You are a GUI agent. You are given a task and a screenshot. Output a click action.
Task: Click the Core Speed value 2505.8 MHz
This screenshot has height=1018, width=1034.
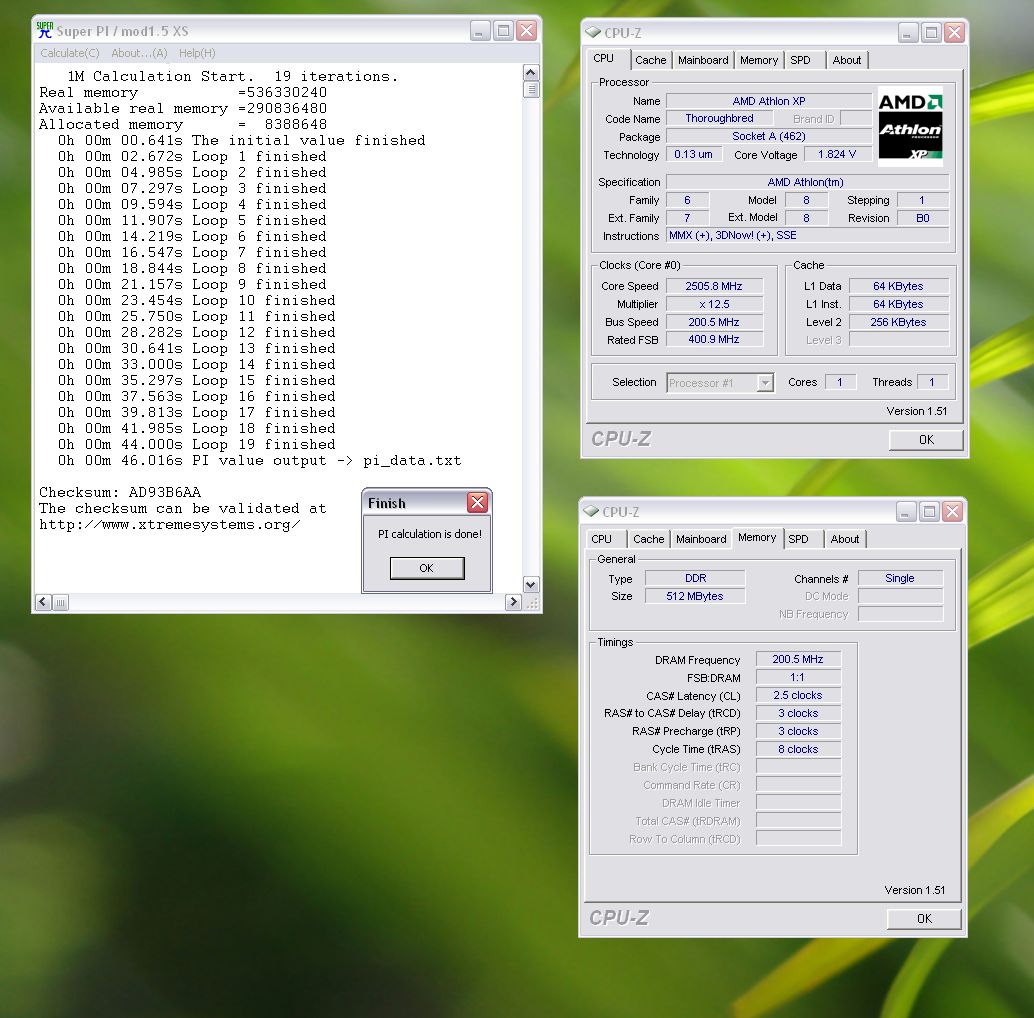tap(714, 286)
